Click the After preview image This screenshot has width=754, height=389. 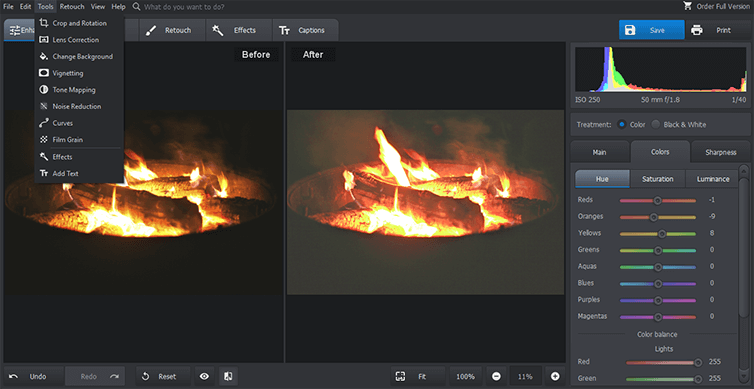tap(426, 202)
